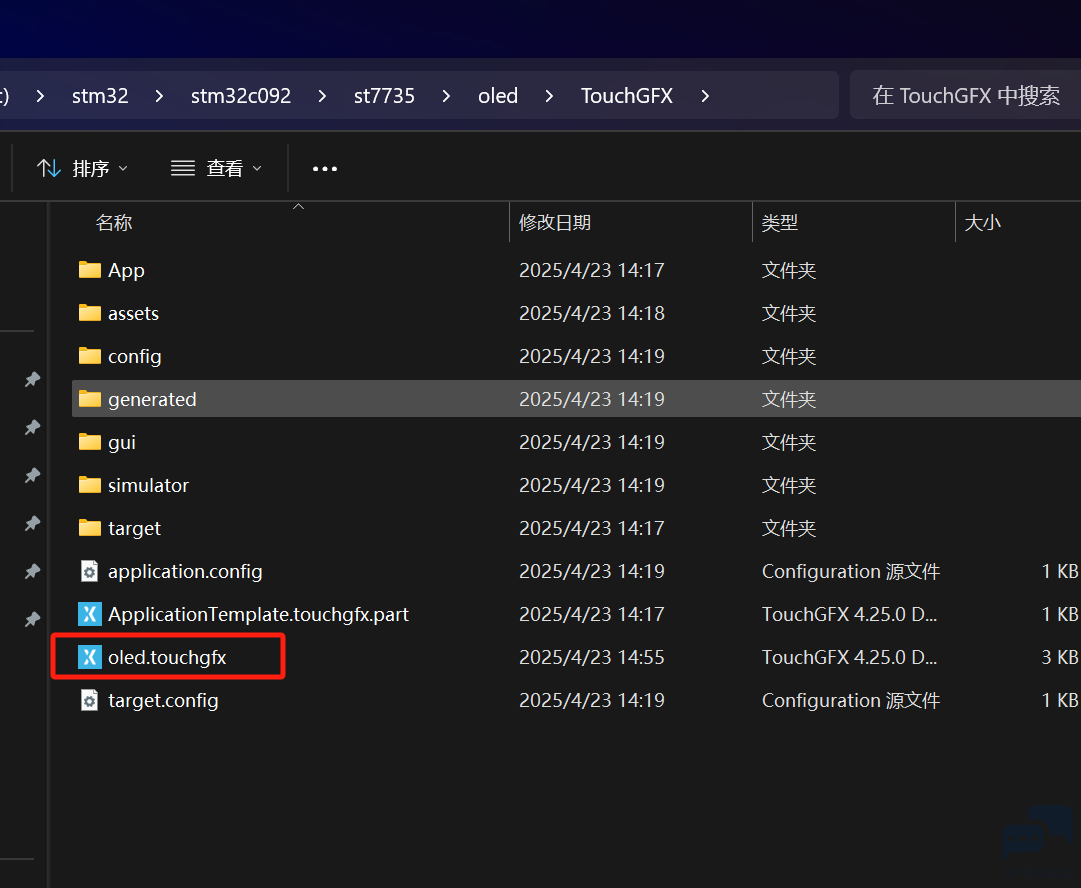Click the target folder icon
This screenshot has height=888, width=1081.
(x=90, y=528)
